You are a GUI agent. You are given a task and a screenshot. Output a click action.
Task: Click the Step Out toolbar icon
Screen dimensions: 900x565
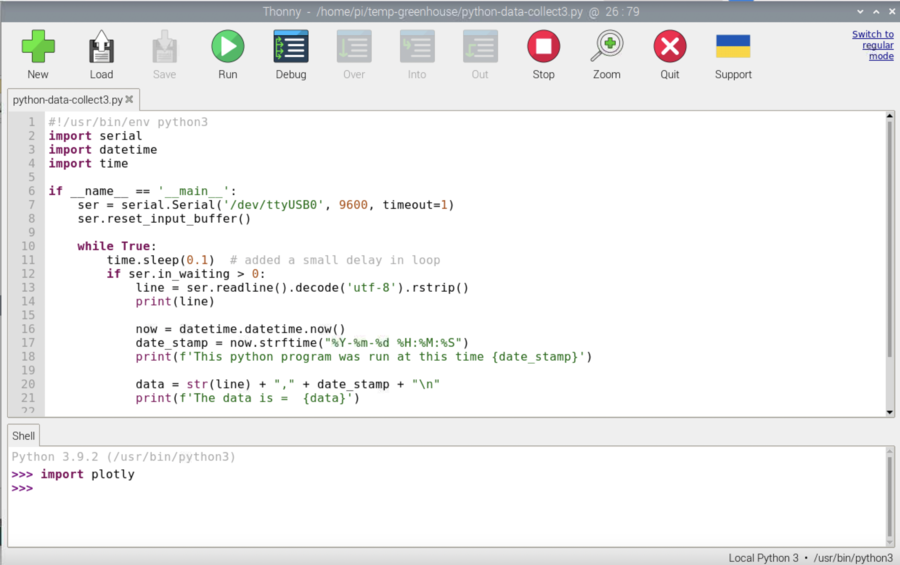480,47
